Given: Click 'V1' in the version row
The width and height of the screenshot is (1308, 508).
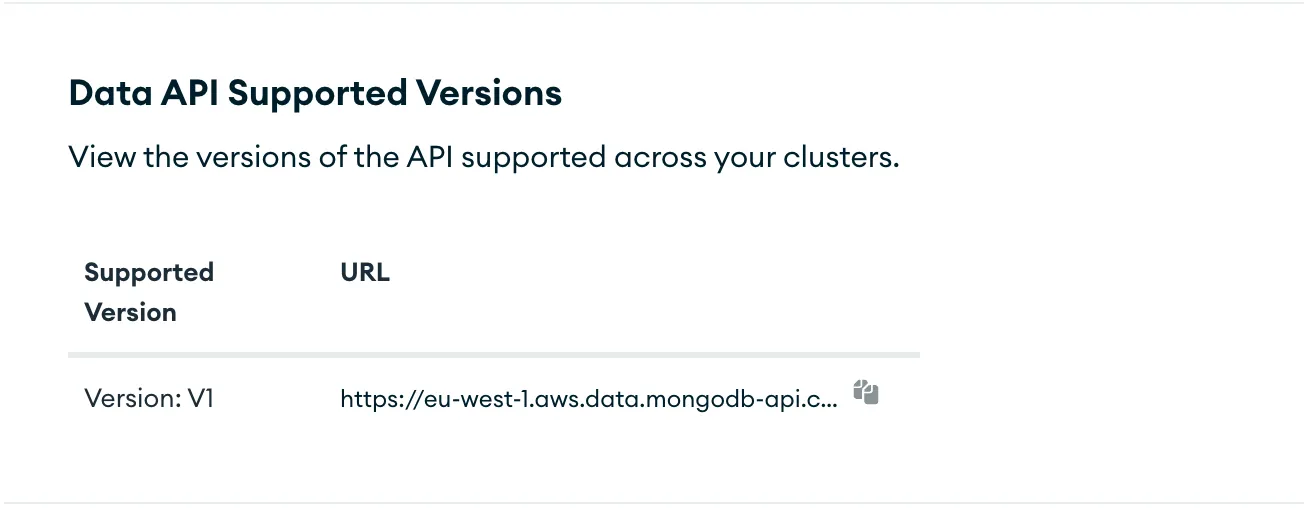Looking at the screenshot, I should tap(201, 399).
